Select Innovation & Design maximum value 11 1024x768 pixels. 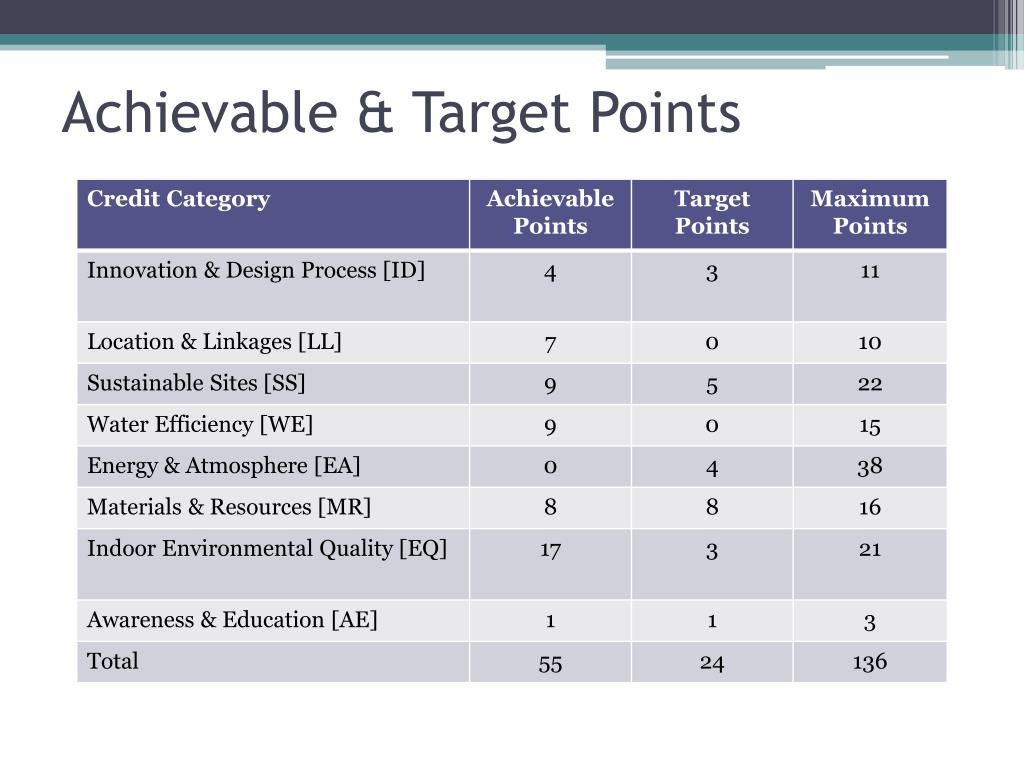point(870,271)
